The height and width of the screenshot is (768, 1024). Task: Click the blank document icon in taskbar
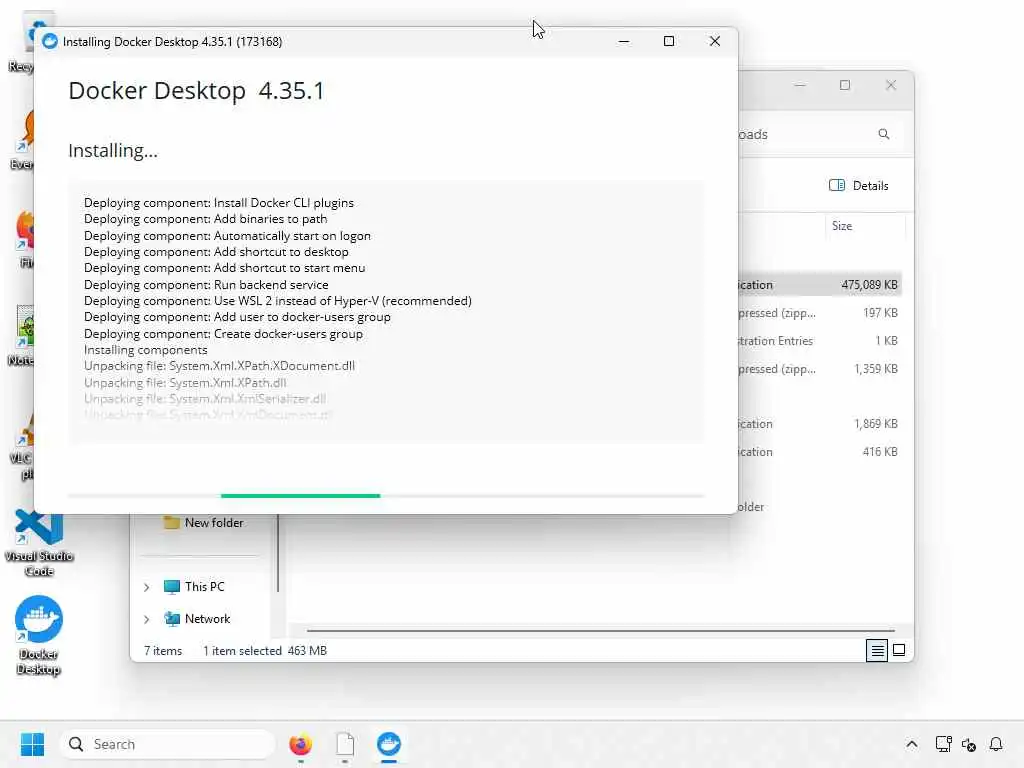click(x=345, y=744)
